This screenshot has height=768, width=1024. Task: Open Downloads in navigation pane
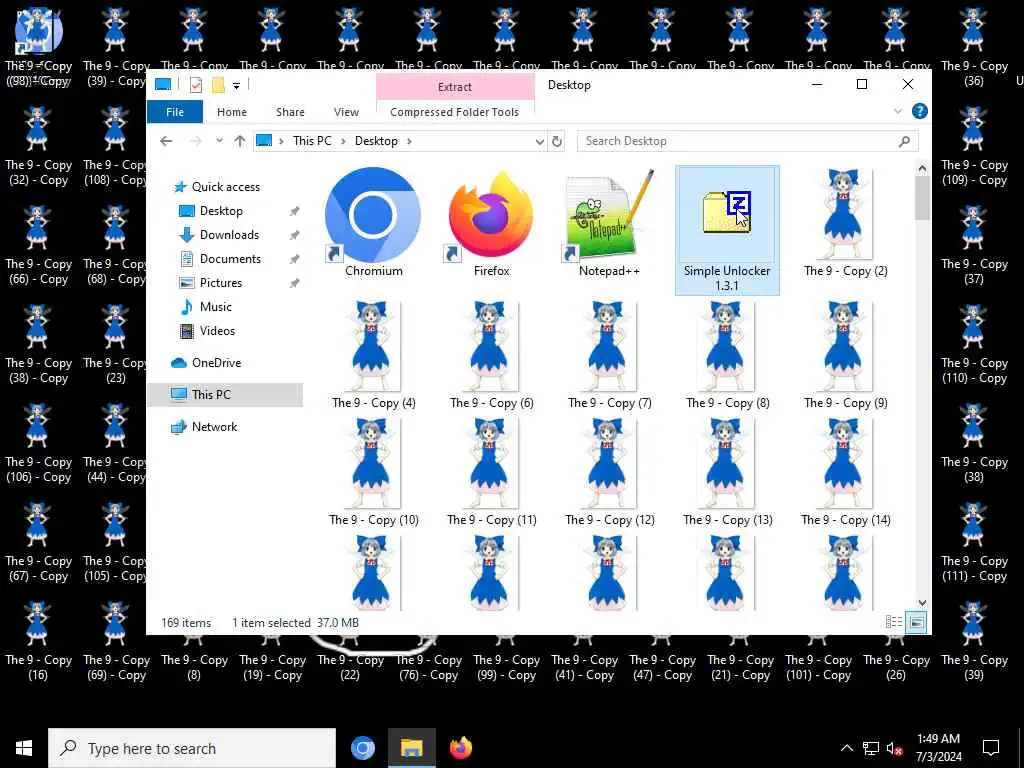[x=229, y=235]
